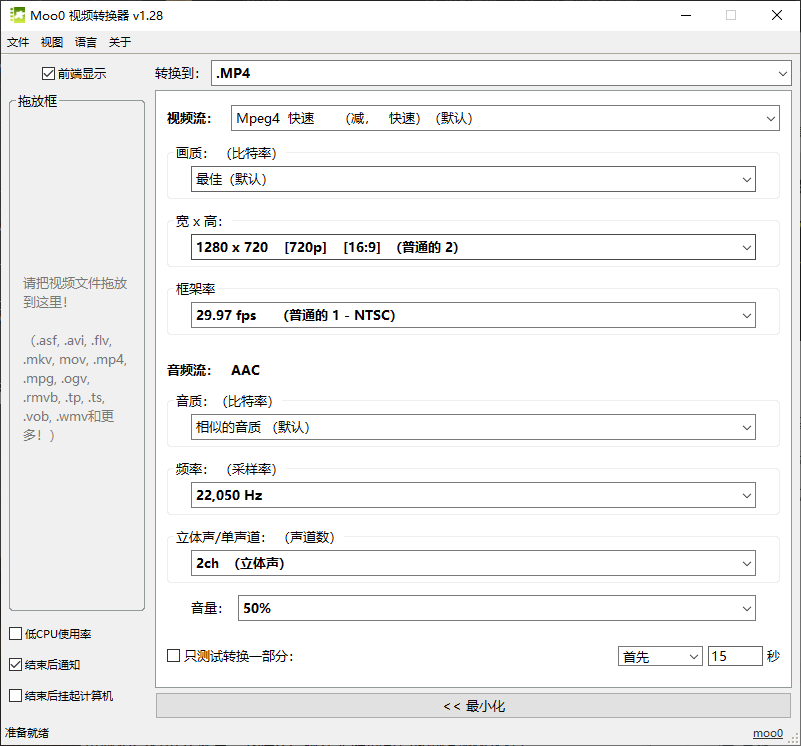Uncheck the 前端显示 checkbox
This screenshot has width=801, height=746.
coord(47,73)
